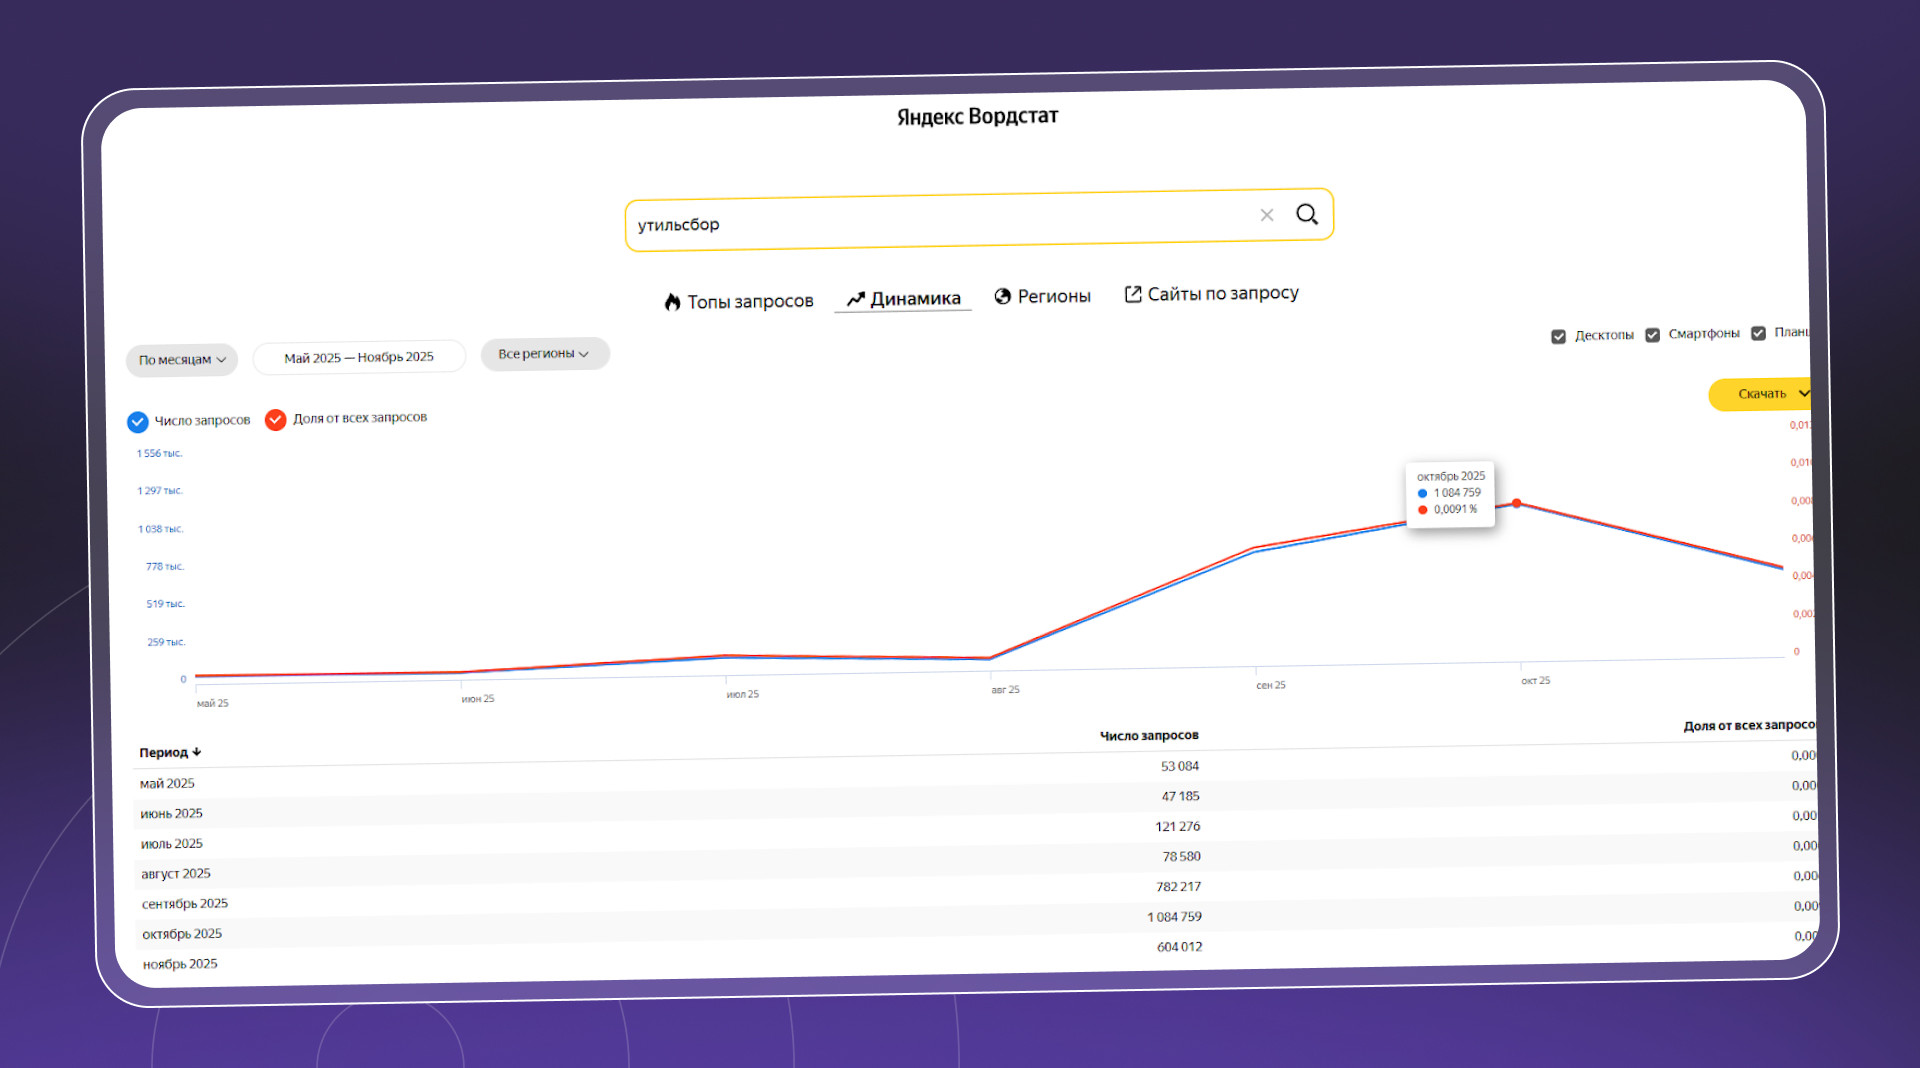
Task: Click the Яндекс Вордстат logo link
Action: coord(977,116)
